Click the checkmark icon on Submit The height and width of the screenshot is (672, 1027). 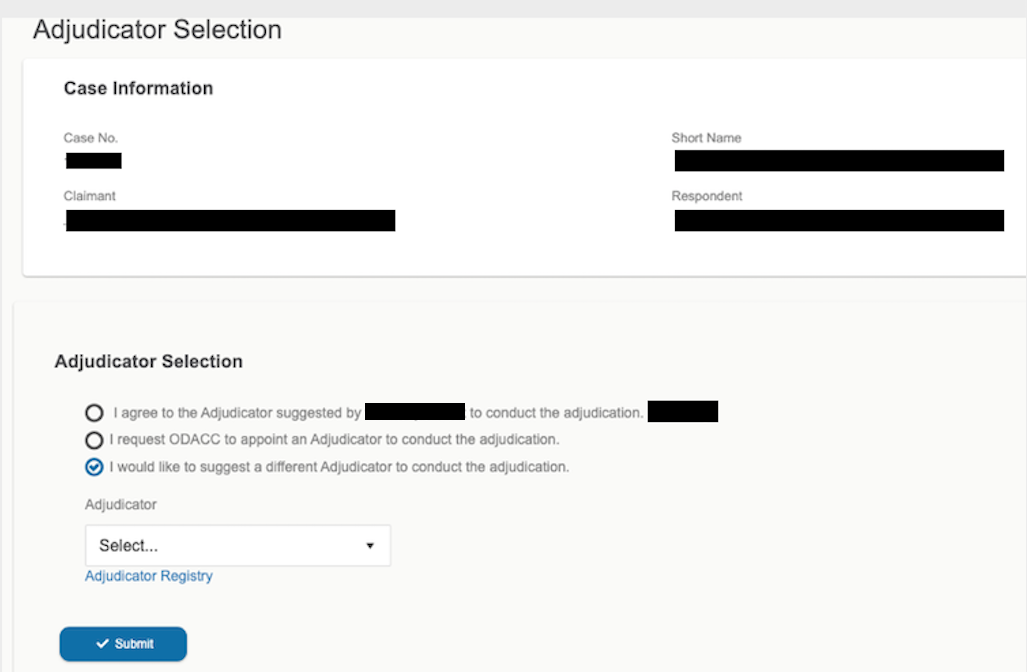(102, 644)
